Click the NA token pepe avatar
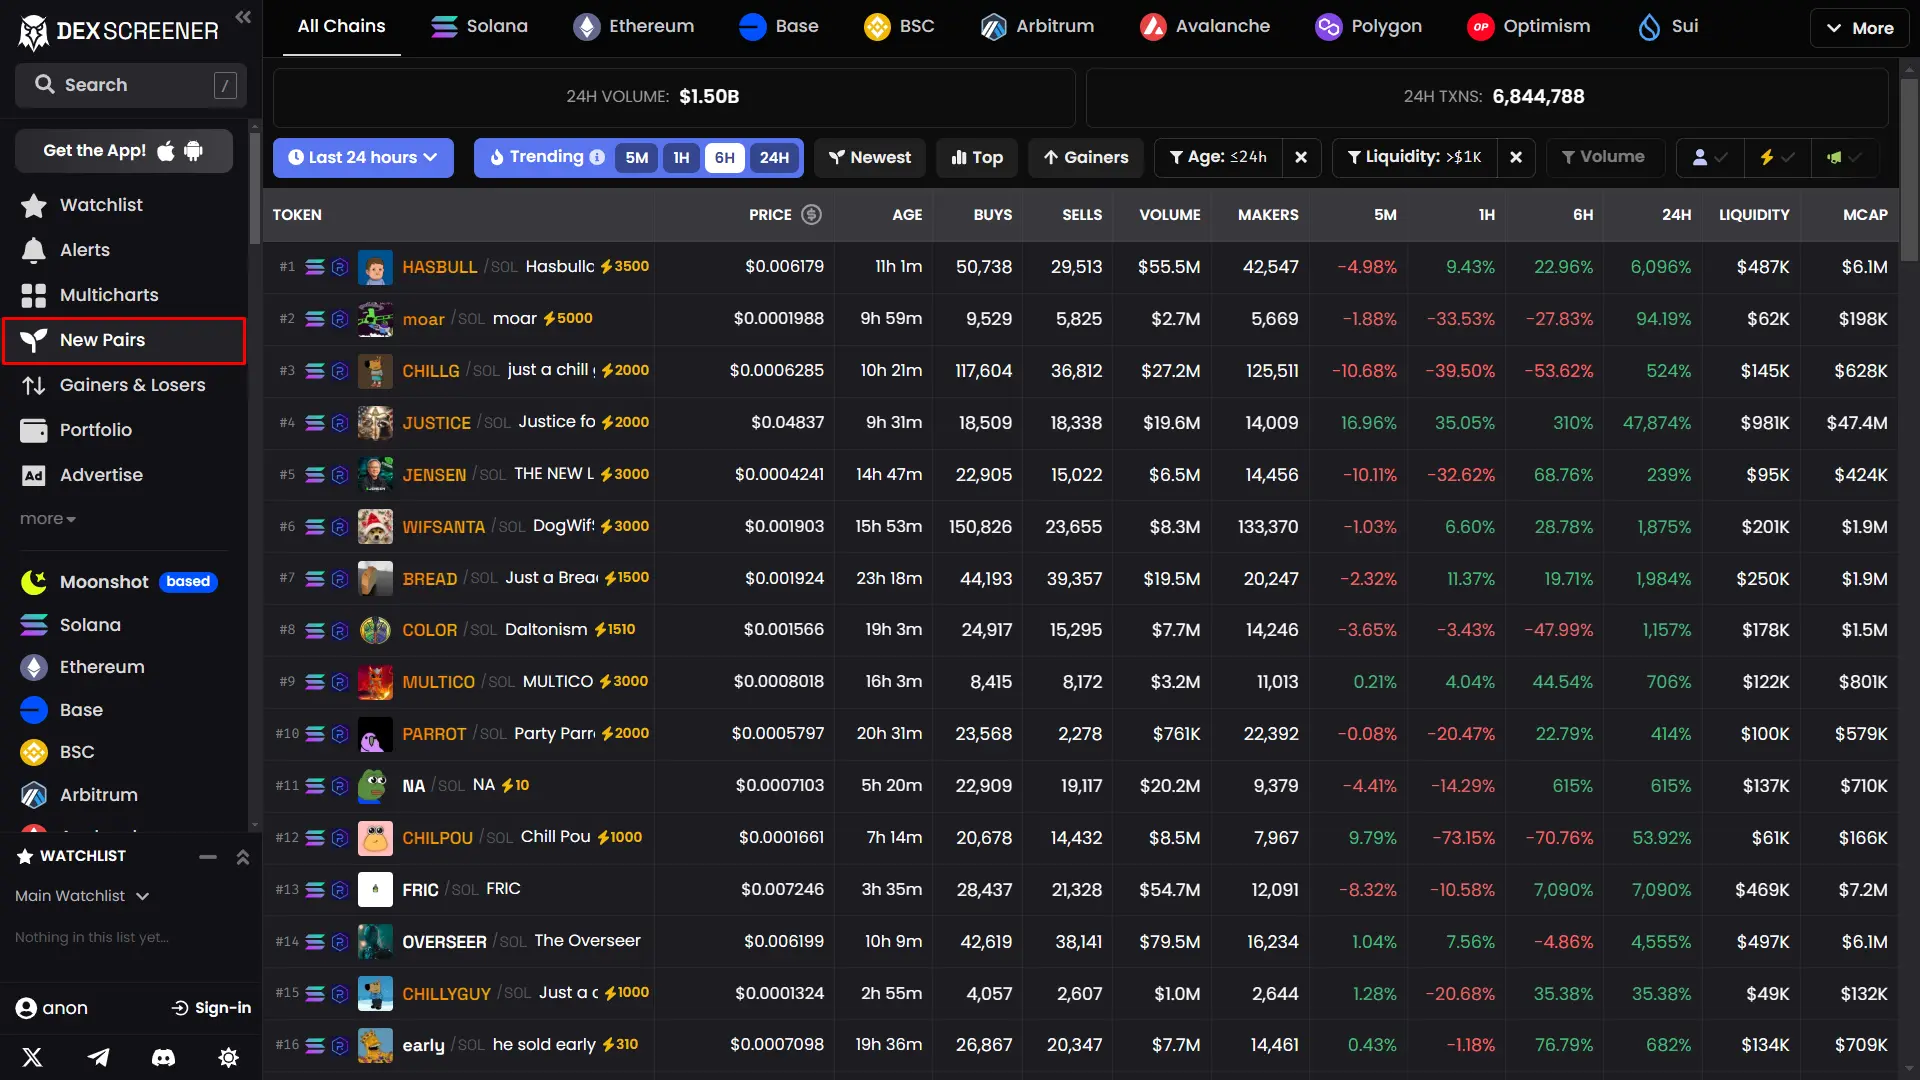The image size is (1920, 1080). [x=375, y=786]
